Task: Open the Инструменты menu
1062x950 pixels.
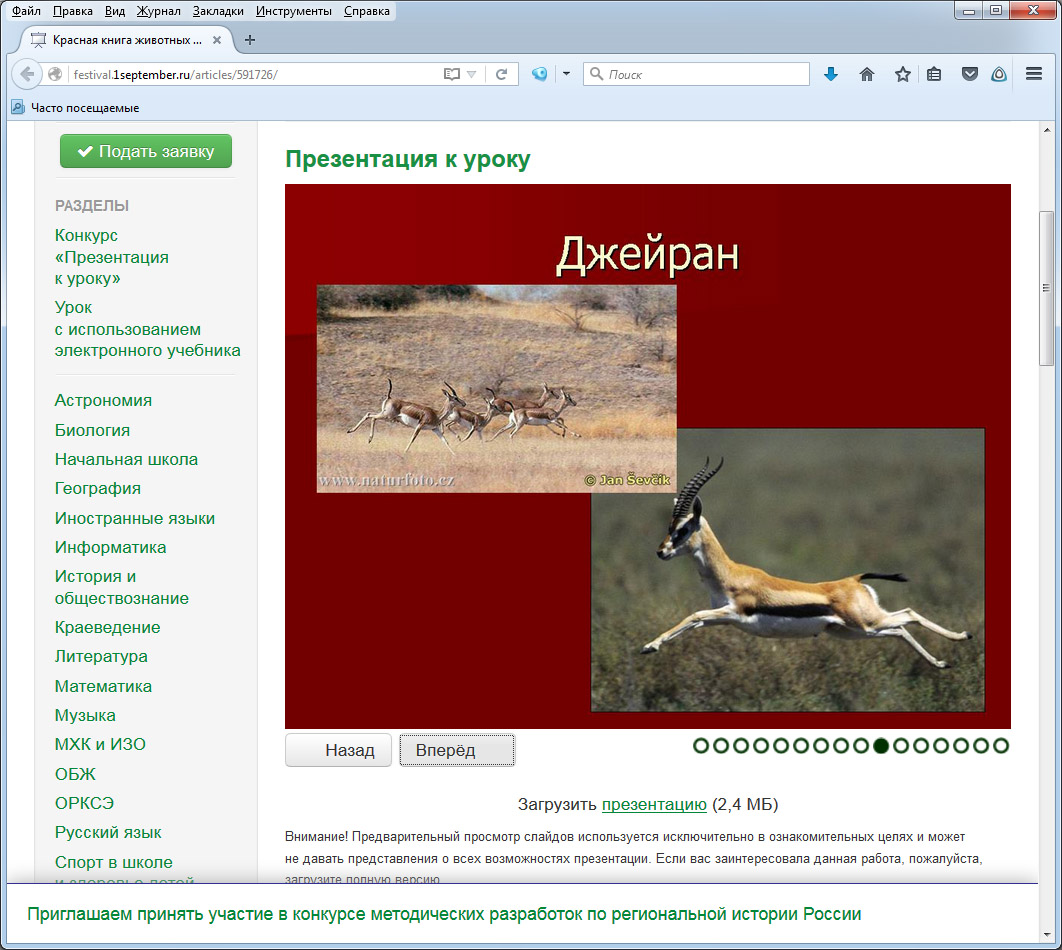Action: [293, 11]
